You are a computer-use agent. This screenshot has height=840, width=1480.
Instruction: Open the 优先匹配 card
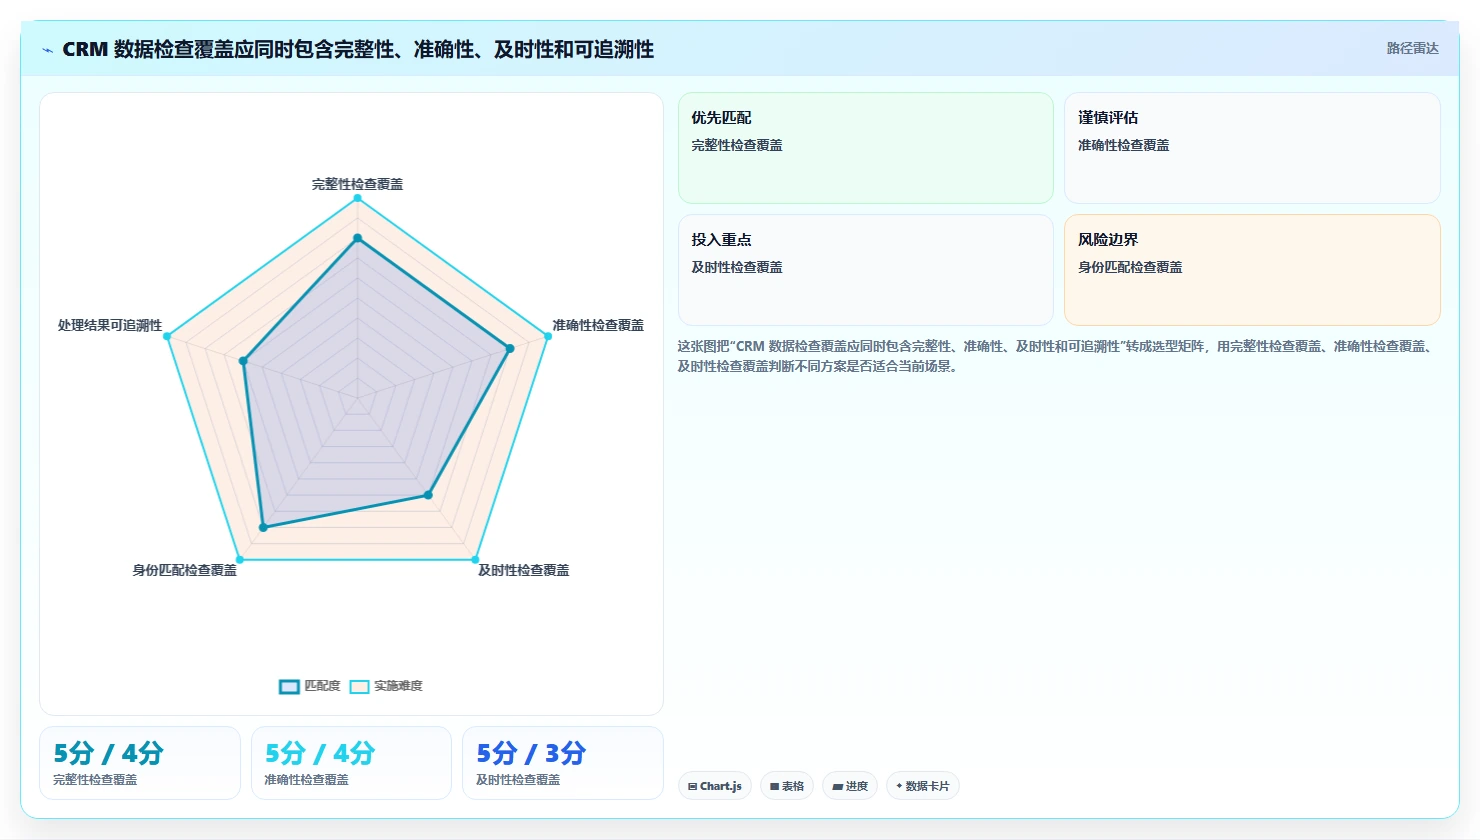[866, 148]
